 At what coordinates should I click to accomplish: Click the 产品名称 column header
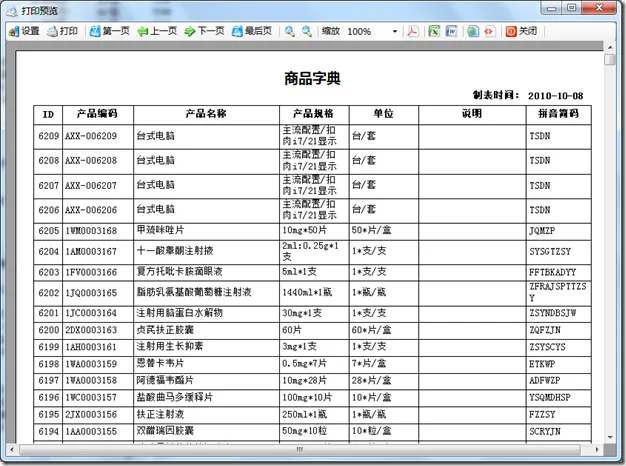pyautogui.click(x=206, y=114)
